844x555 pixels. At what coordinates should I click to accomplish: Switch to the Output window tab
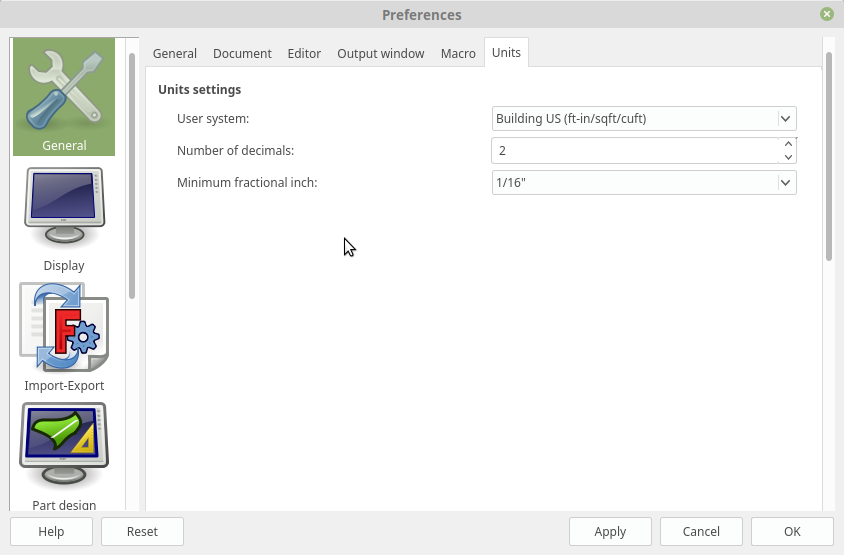pyautogui.click(x=381, y=53)
